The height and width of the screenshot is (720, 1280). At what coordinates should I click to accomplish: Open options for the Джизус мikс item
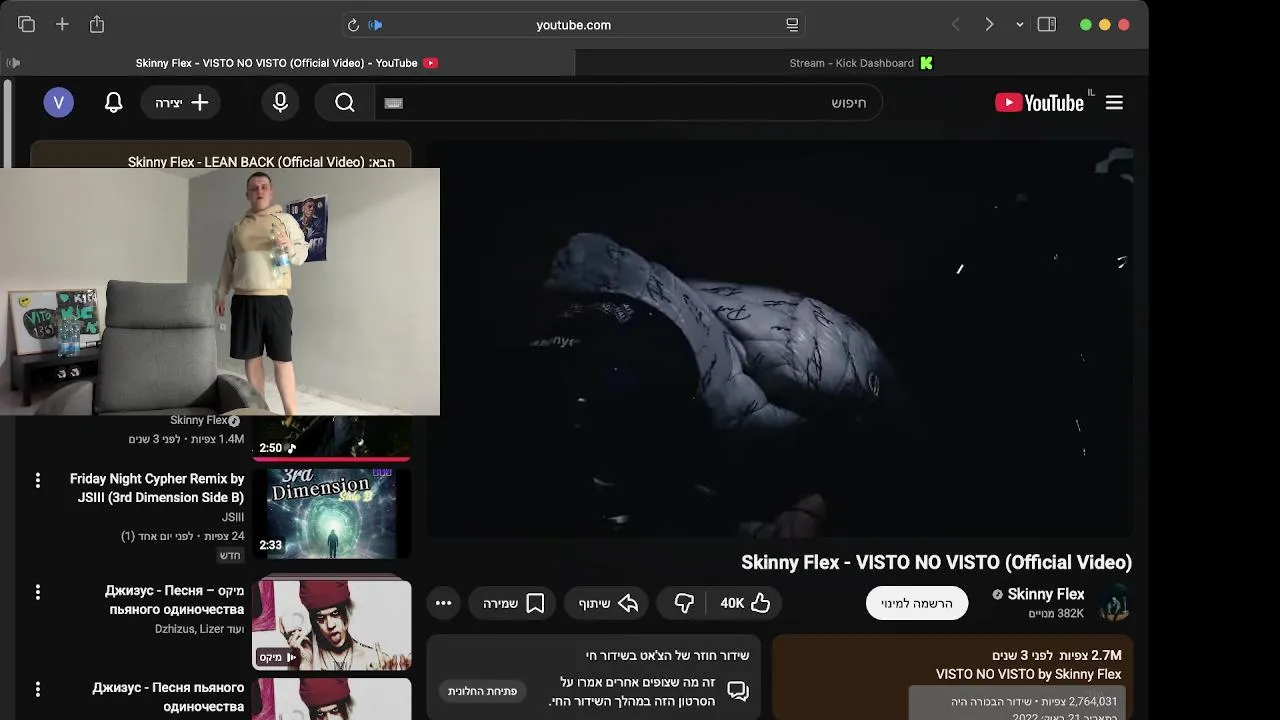pos(38,592)
